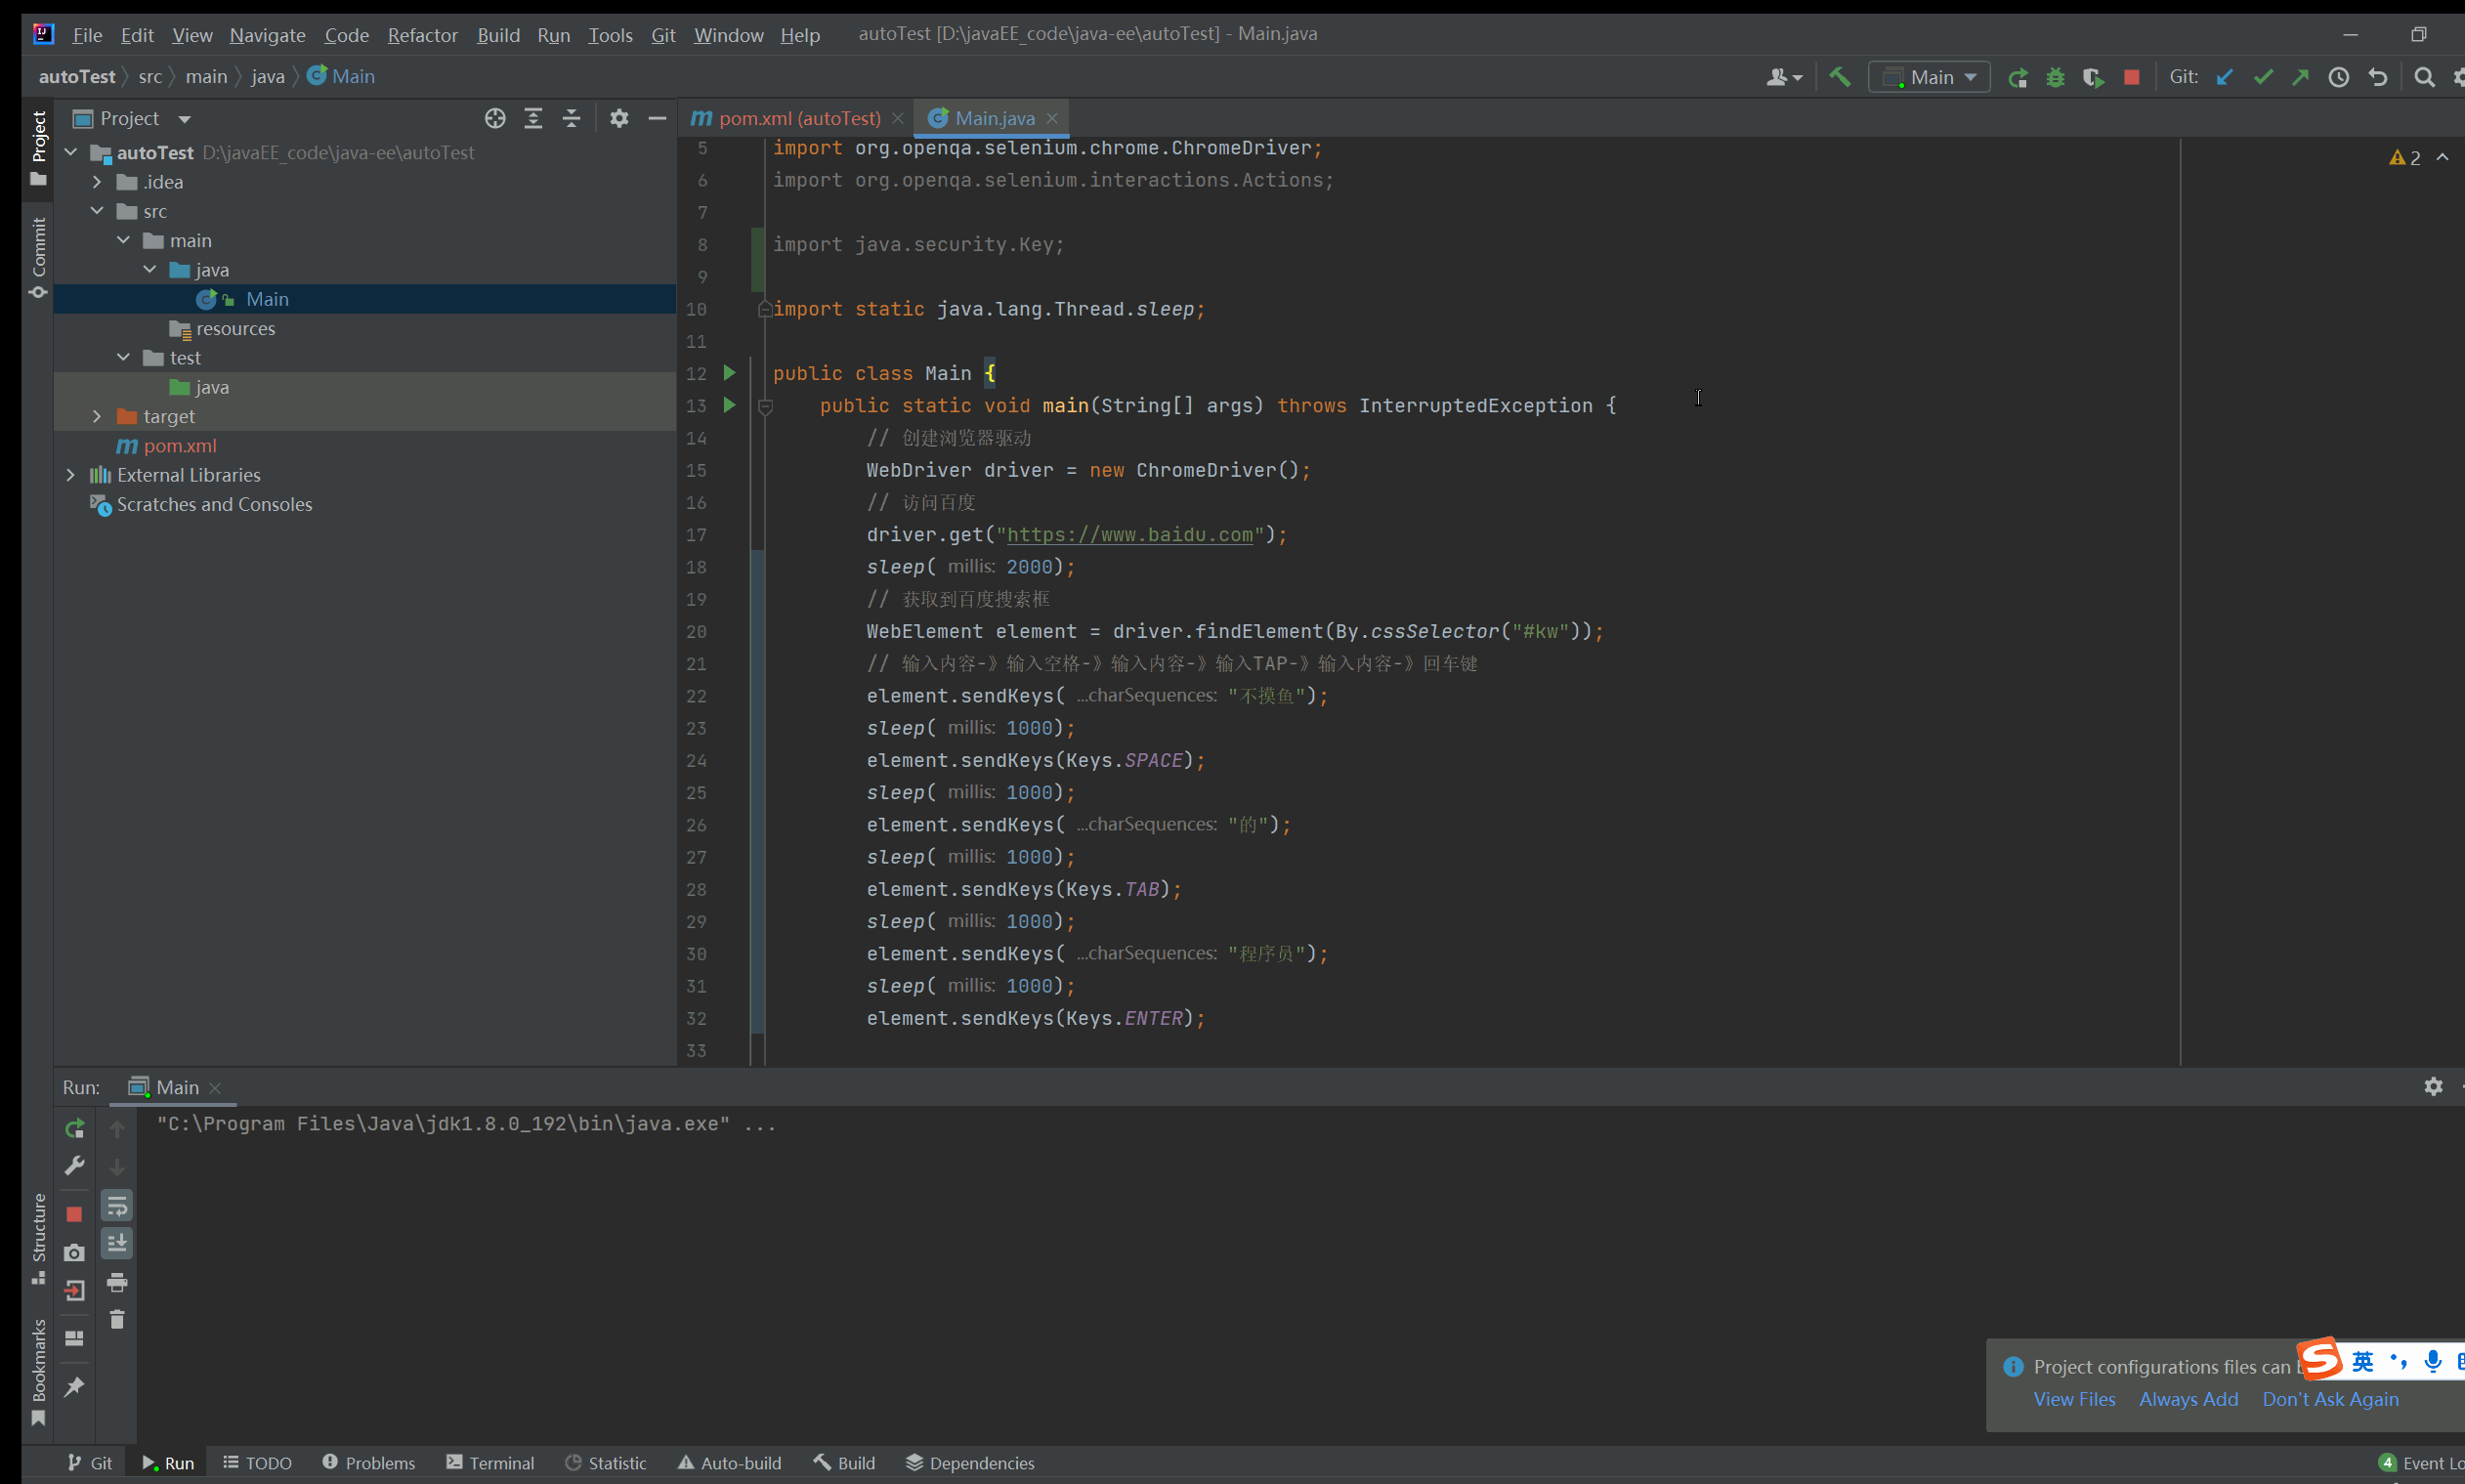Click the Run button in toolbar
This screenshot has width=2465, height=1484.
coord(2019,75)
